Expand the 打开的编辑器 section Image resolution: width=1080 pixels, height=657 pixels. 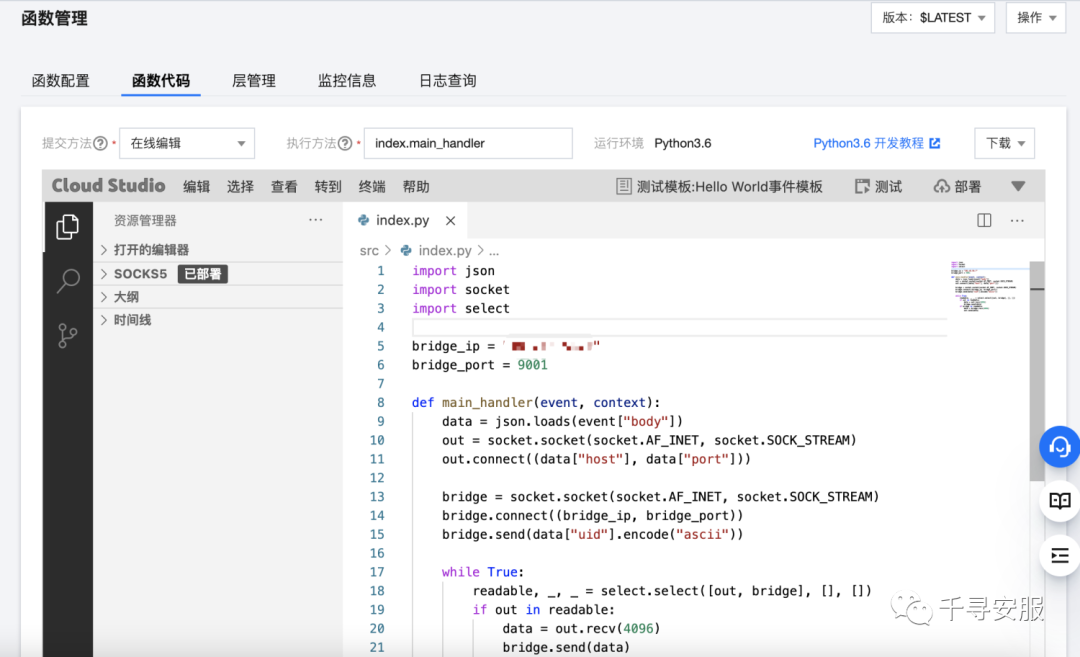coord(219,250)
